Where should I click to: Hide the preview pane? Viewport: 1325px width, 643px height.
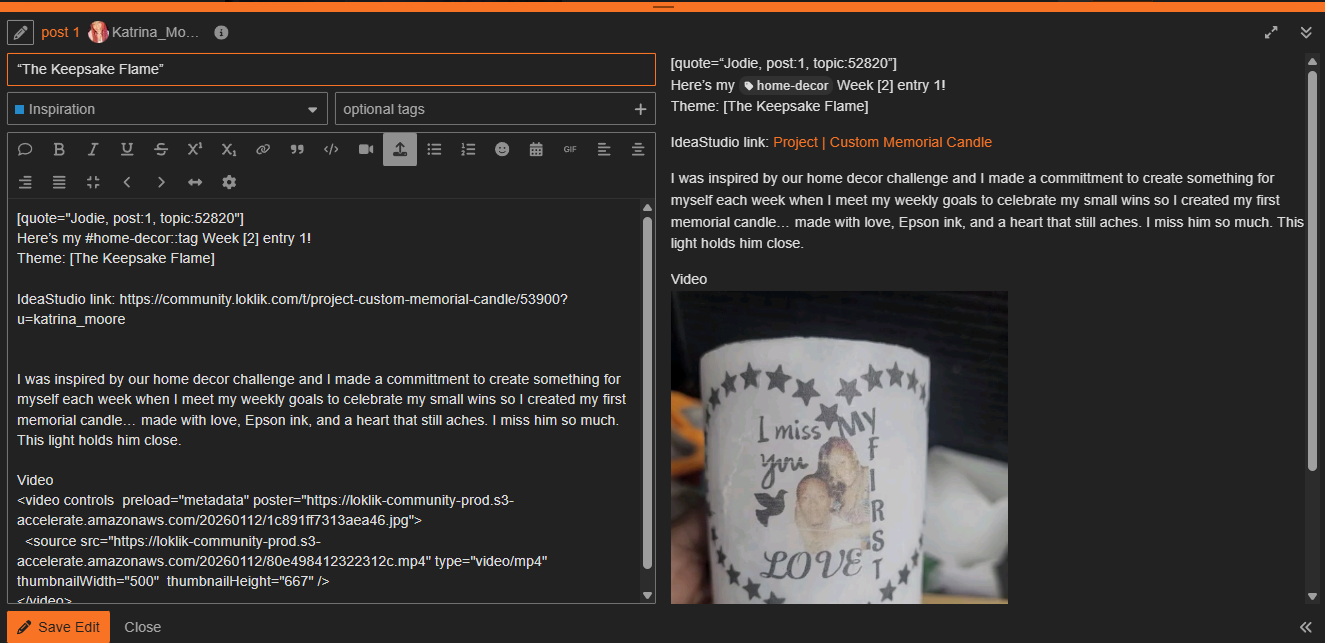click(1305, 627)
